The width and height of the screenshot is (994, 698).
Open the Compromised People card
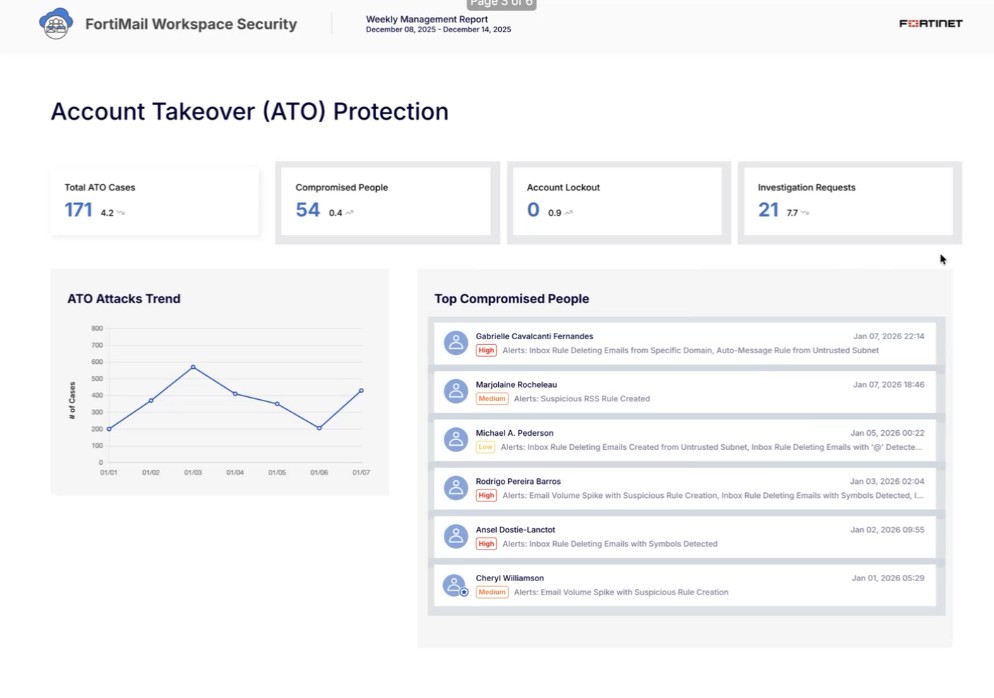pyautogui.click(x=386, y=201)
